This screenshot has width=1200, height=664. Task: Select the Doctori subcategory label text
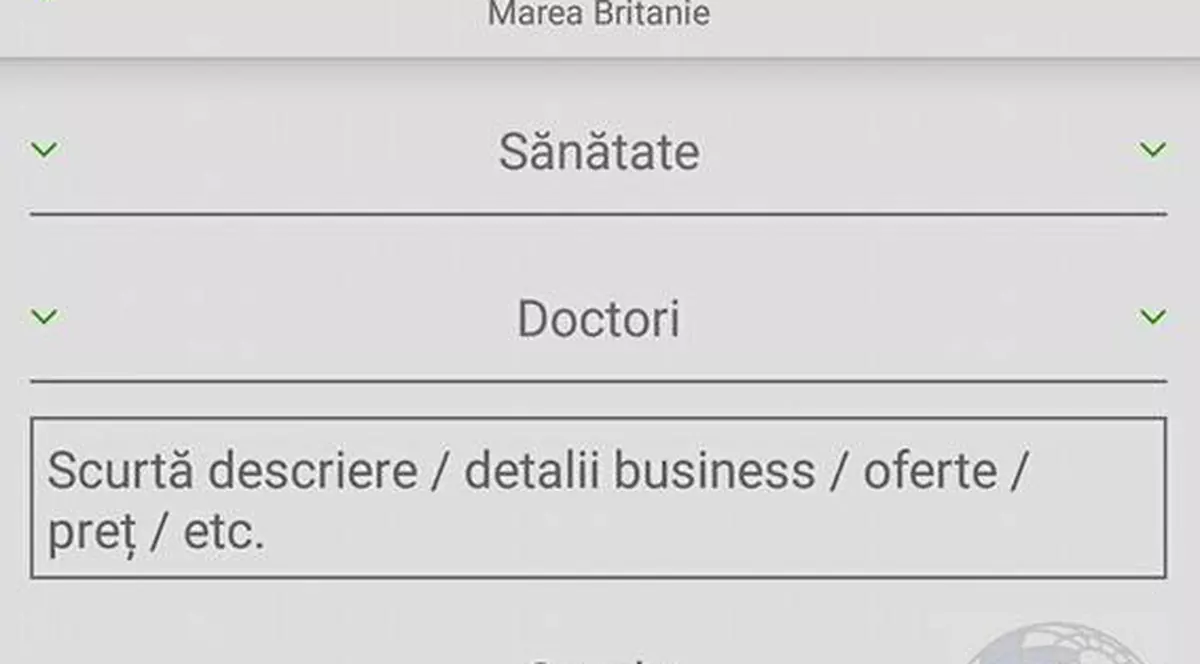pos(598,320)
